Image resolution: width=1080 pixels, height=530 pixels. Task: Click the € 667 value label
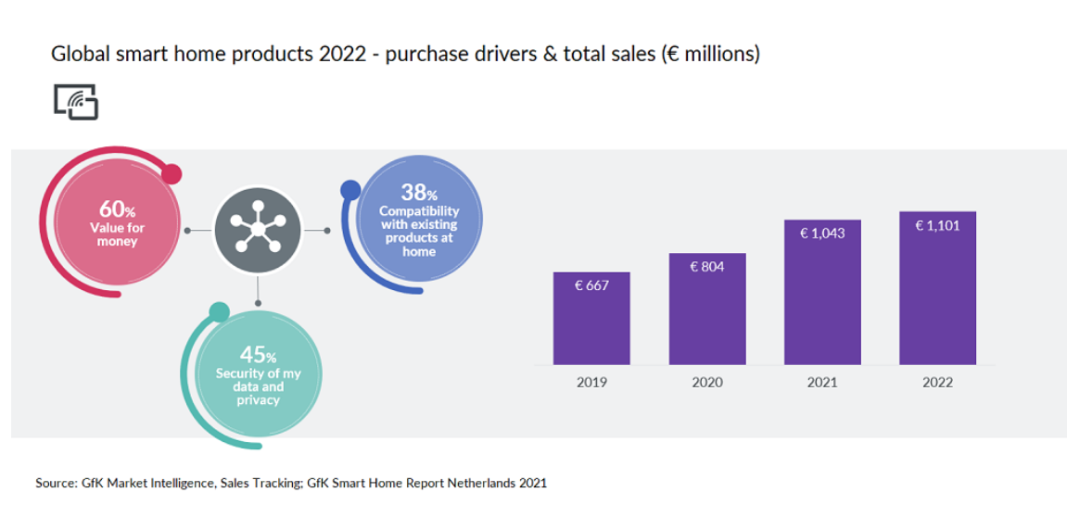point(591,285)
